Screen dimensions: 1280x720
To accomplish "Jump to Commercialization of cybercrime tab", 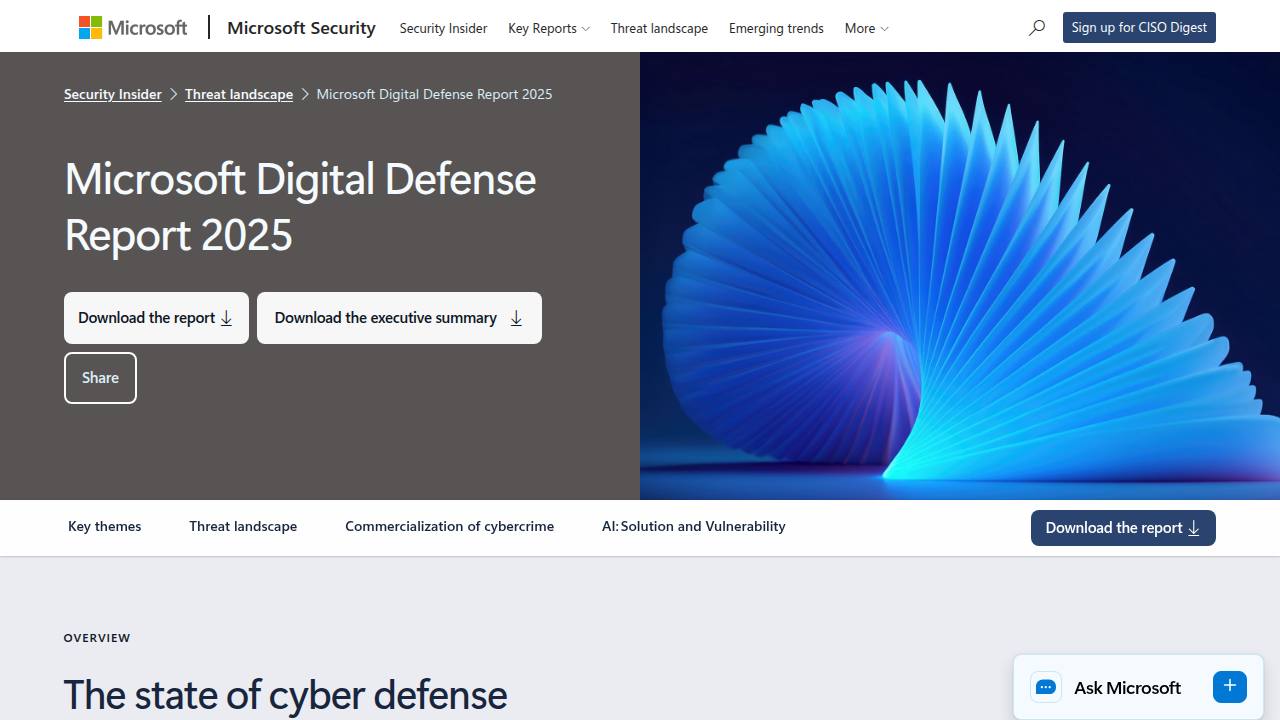I will 449,526.
